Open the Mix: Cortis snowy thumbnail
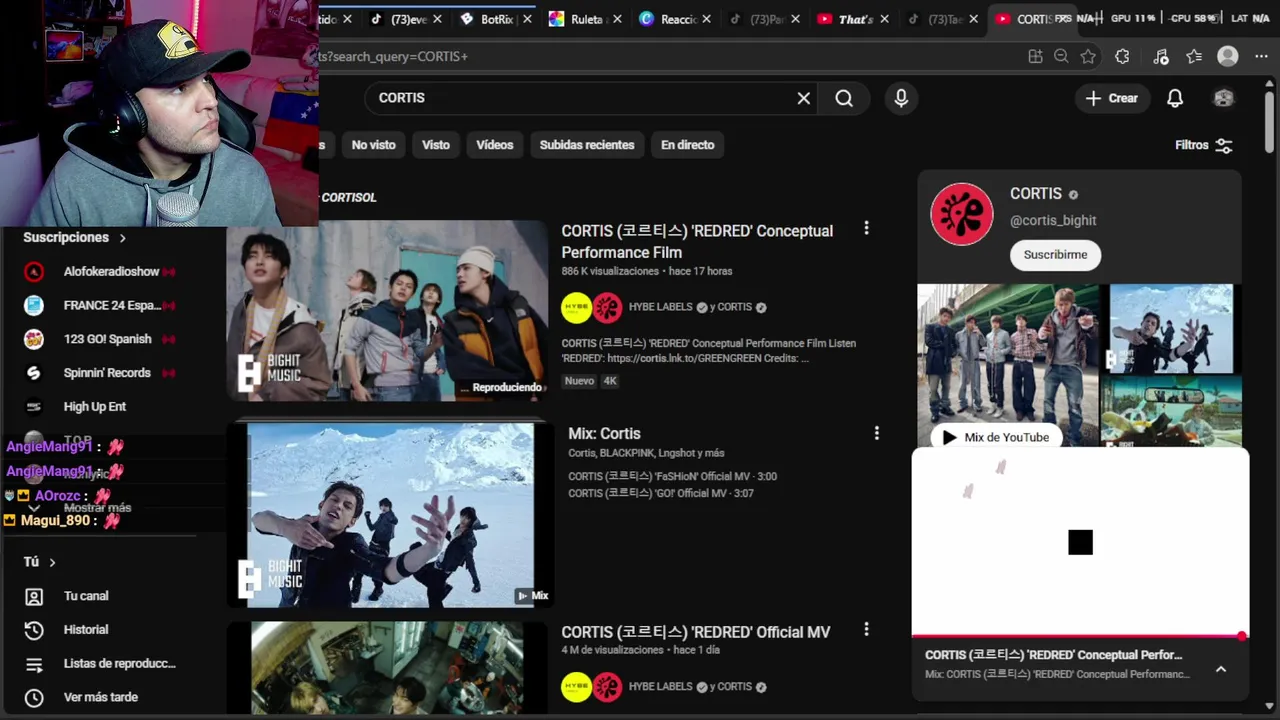This screenshot has width=1280, height=720. coord(390,514)
